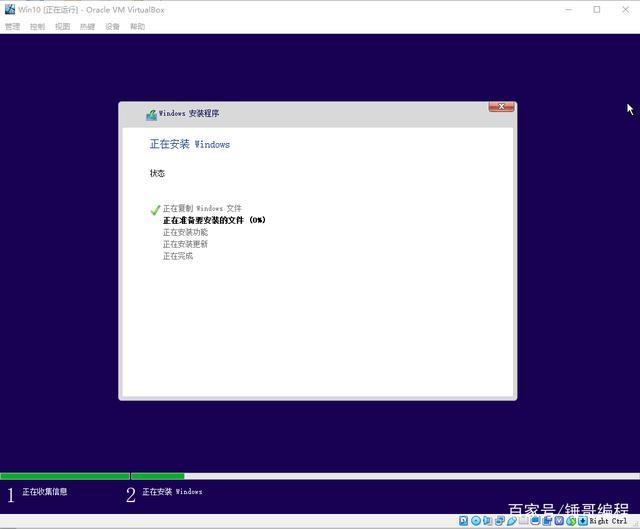Open the 控制 menu

pos(37,27)
